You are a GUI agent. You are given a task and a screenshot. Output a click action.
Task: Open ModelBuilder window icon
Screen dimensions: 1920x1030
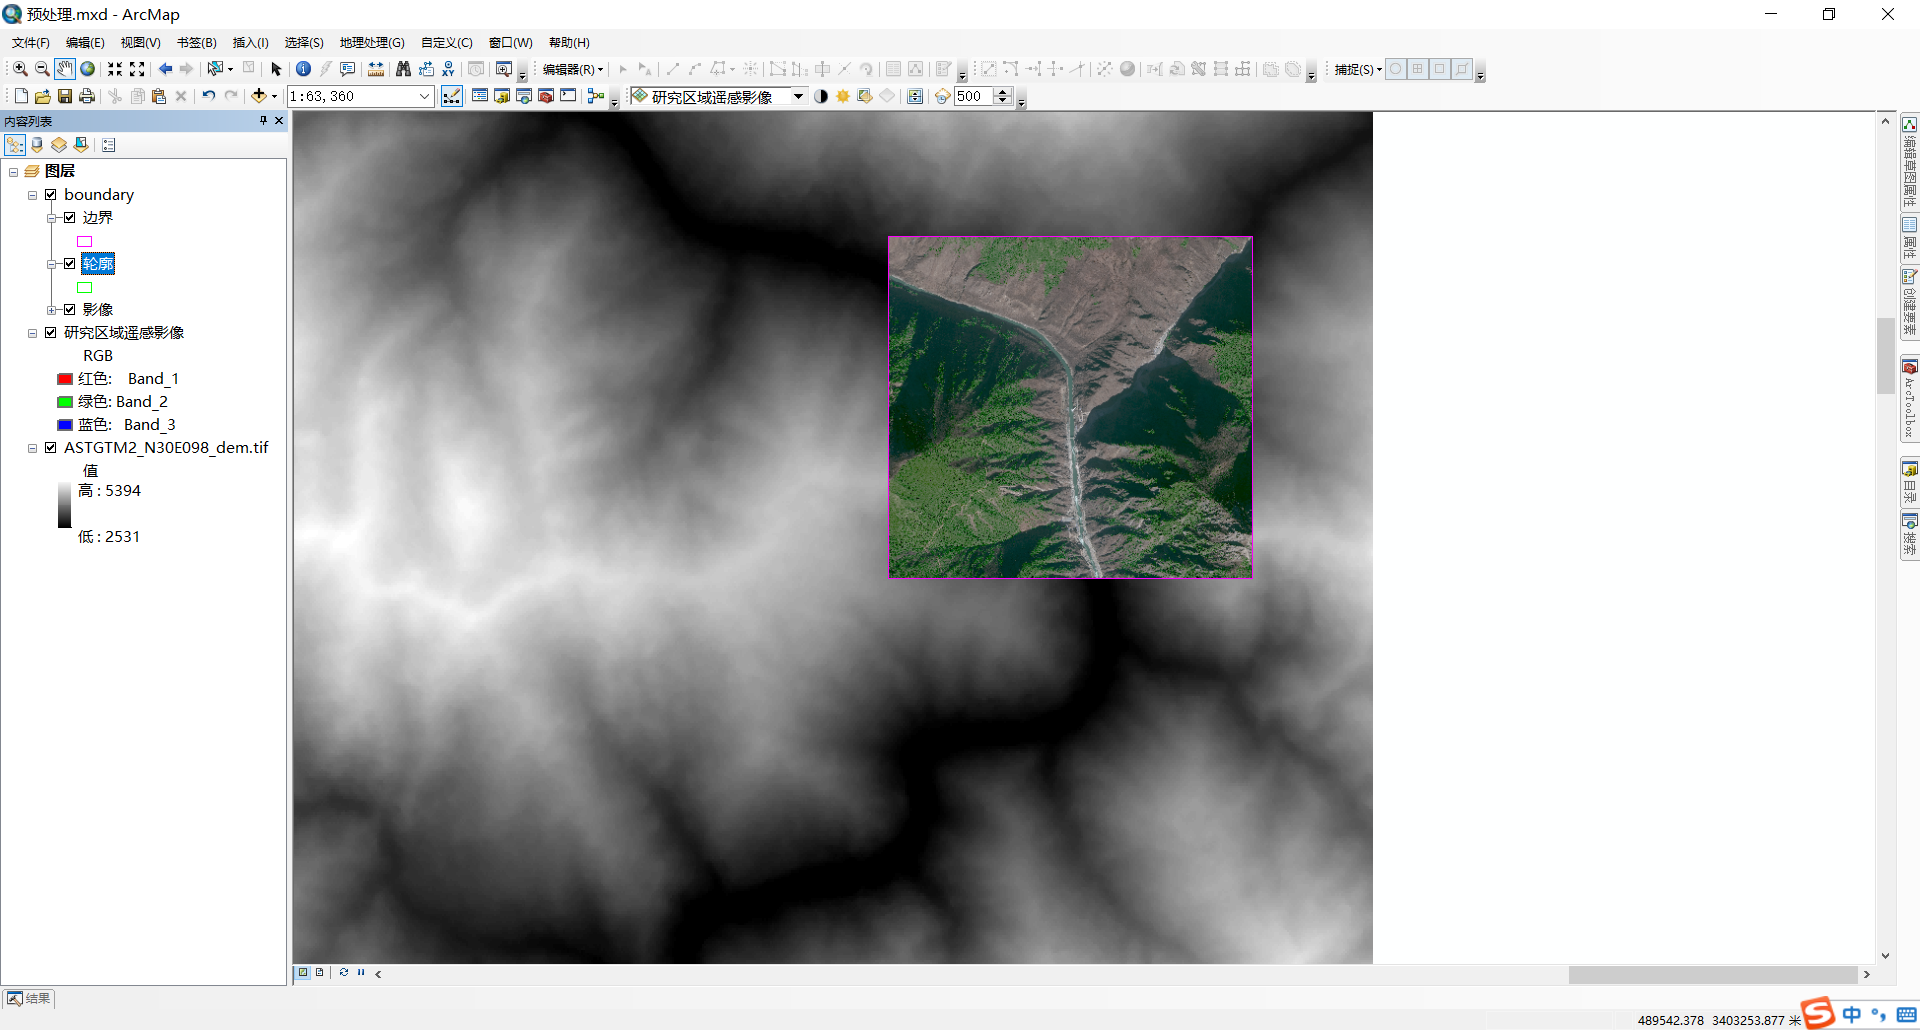coord(596,96)
